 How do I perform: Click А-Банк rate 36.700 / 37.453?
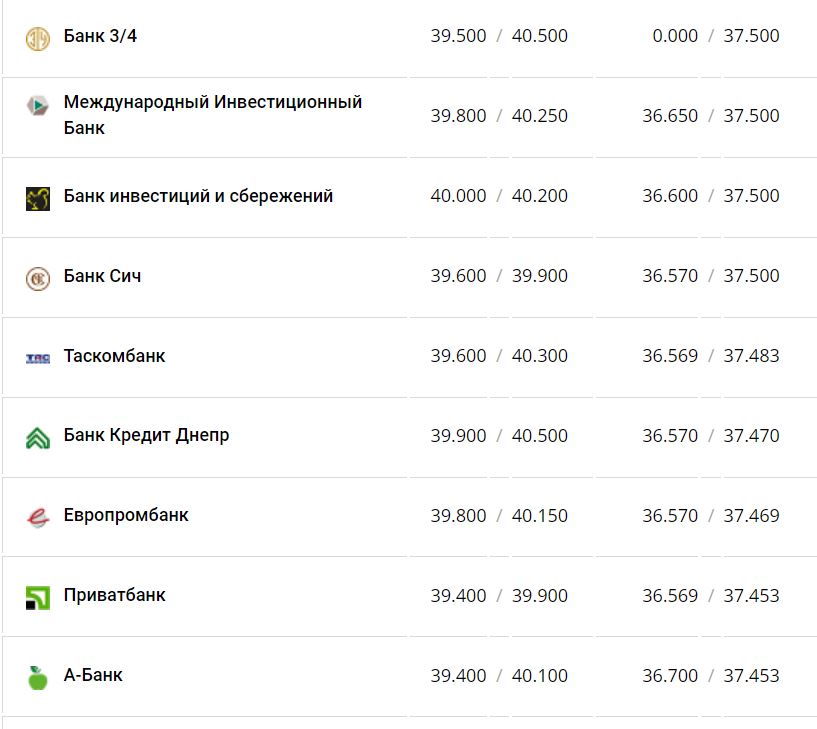tap(710, 676)
